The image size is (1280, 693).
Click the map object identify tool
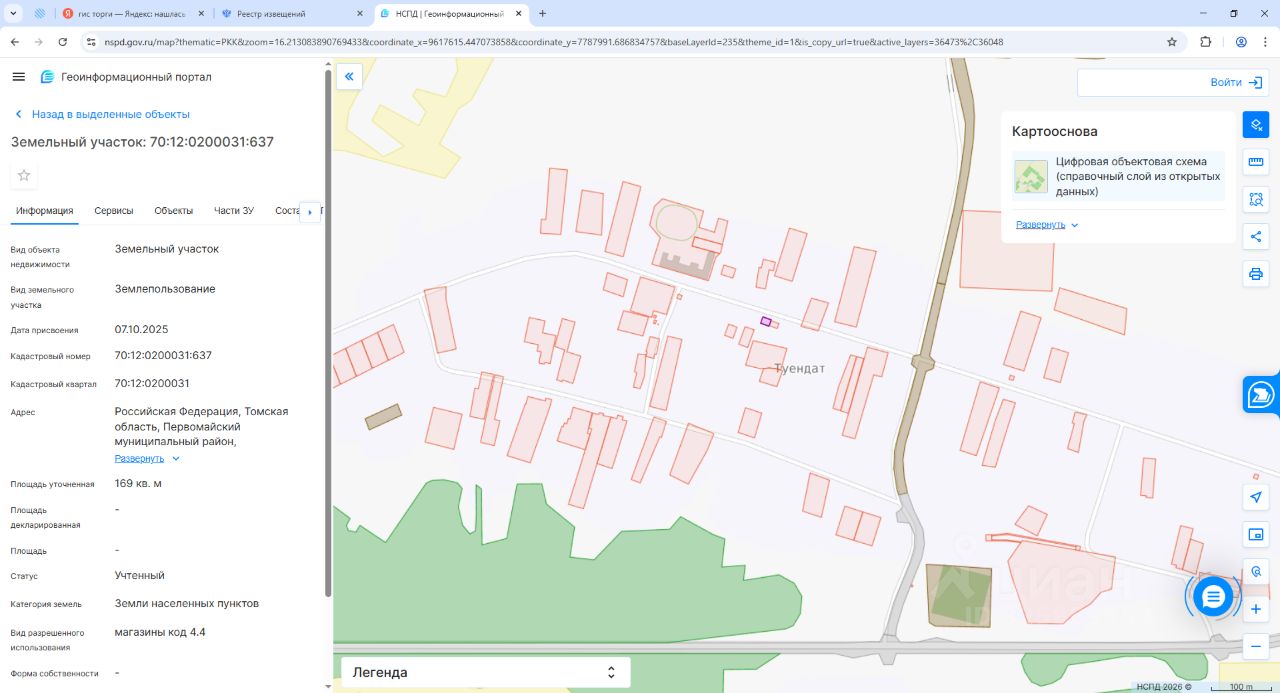click(x=1256, y=572)
